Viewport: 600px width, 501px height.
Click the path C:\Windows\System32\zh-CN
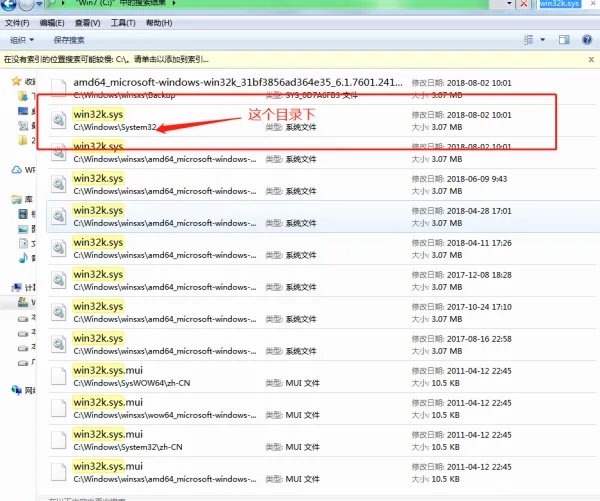click(x=128, y=447)
